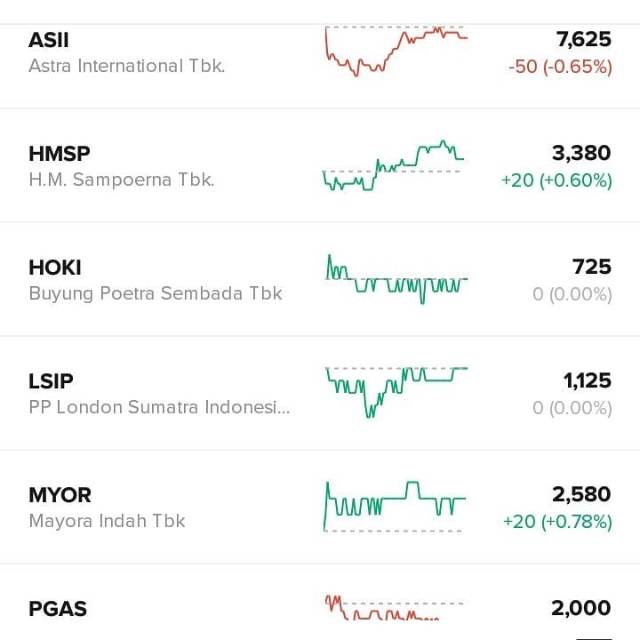View the HMSP green sparkline chart

pyautogui.click(x=393, y=166)
